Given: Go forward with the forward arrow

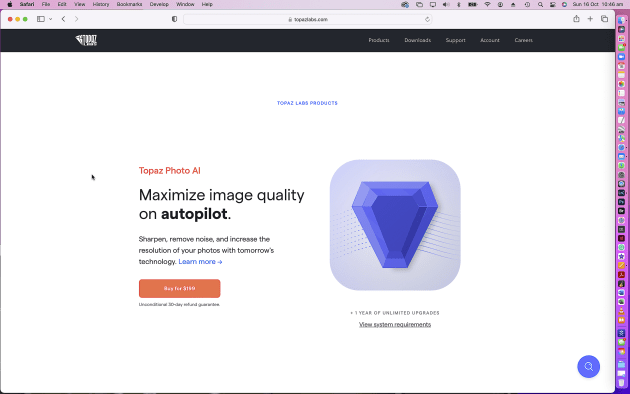Looking at the screenshot, I should click(76, 19).
